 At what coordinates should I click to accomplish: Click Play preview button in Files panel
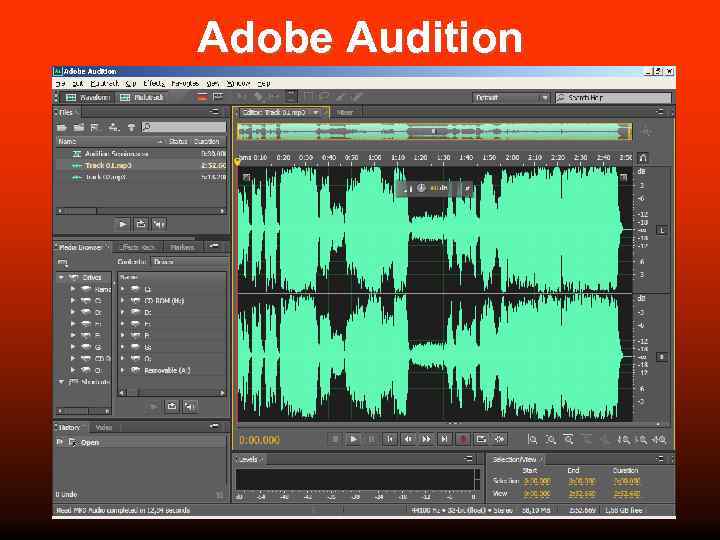tap(123, 224)
